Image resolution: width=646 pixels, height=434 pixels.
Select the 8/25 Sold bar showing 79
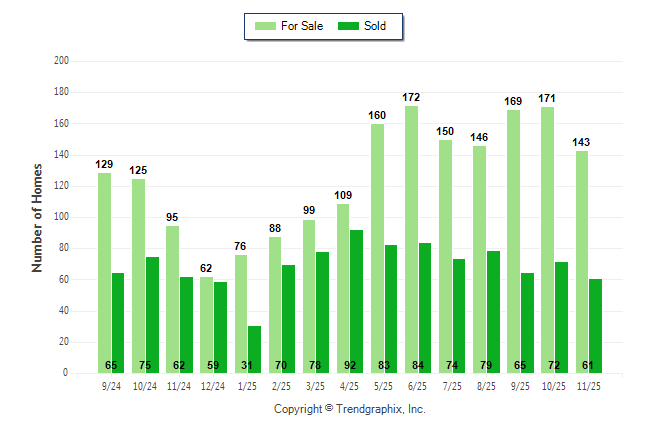pyautogui.click(x=493, y=311)
